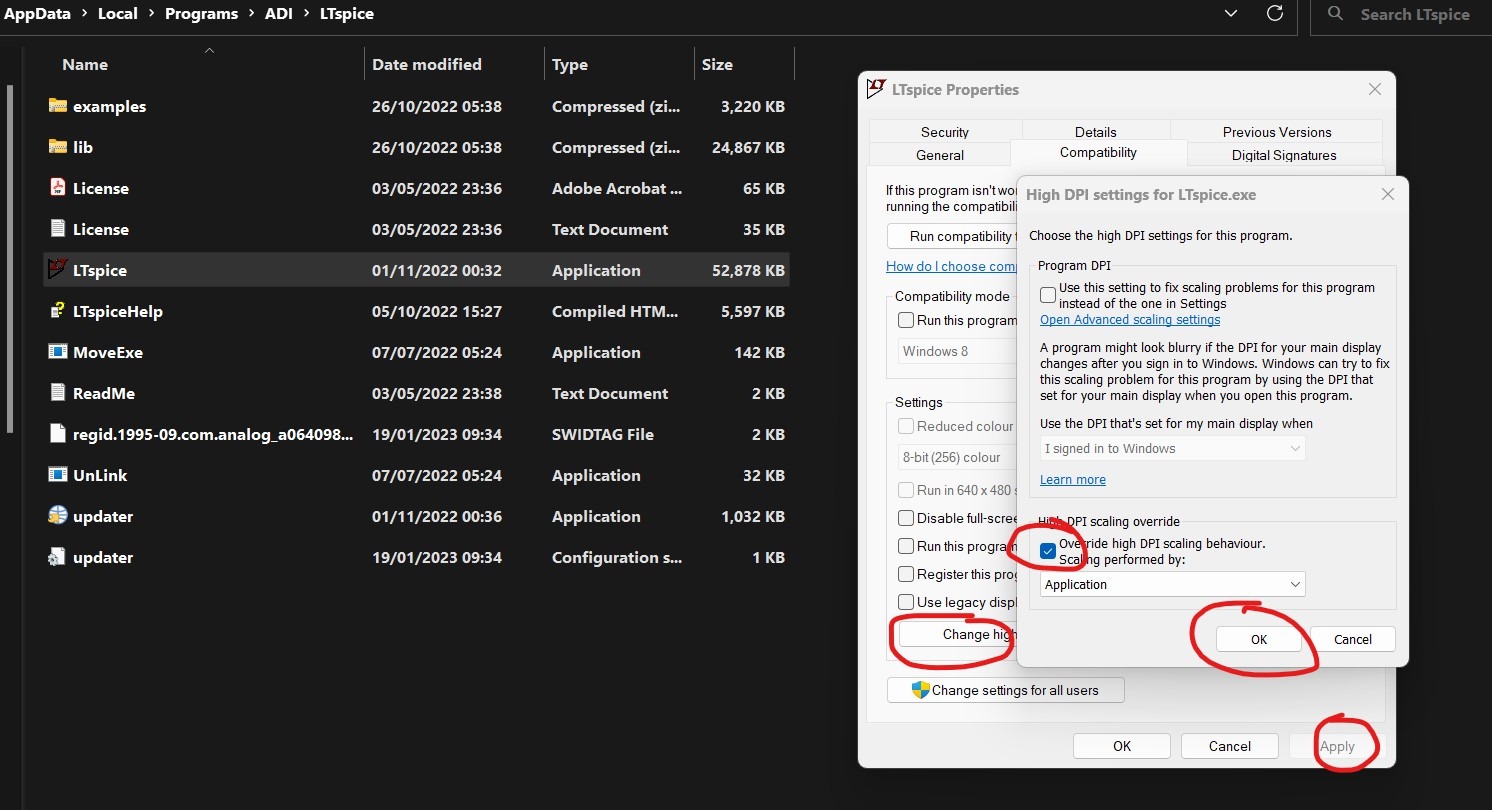Open the Windows 8 compatibility dropdown

pyautogui.click(x=956, y=351)
